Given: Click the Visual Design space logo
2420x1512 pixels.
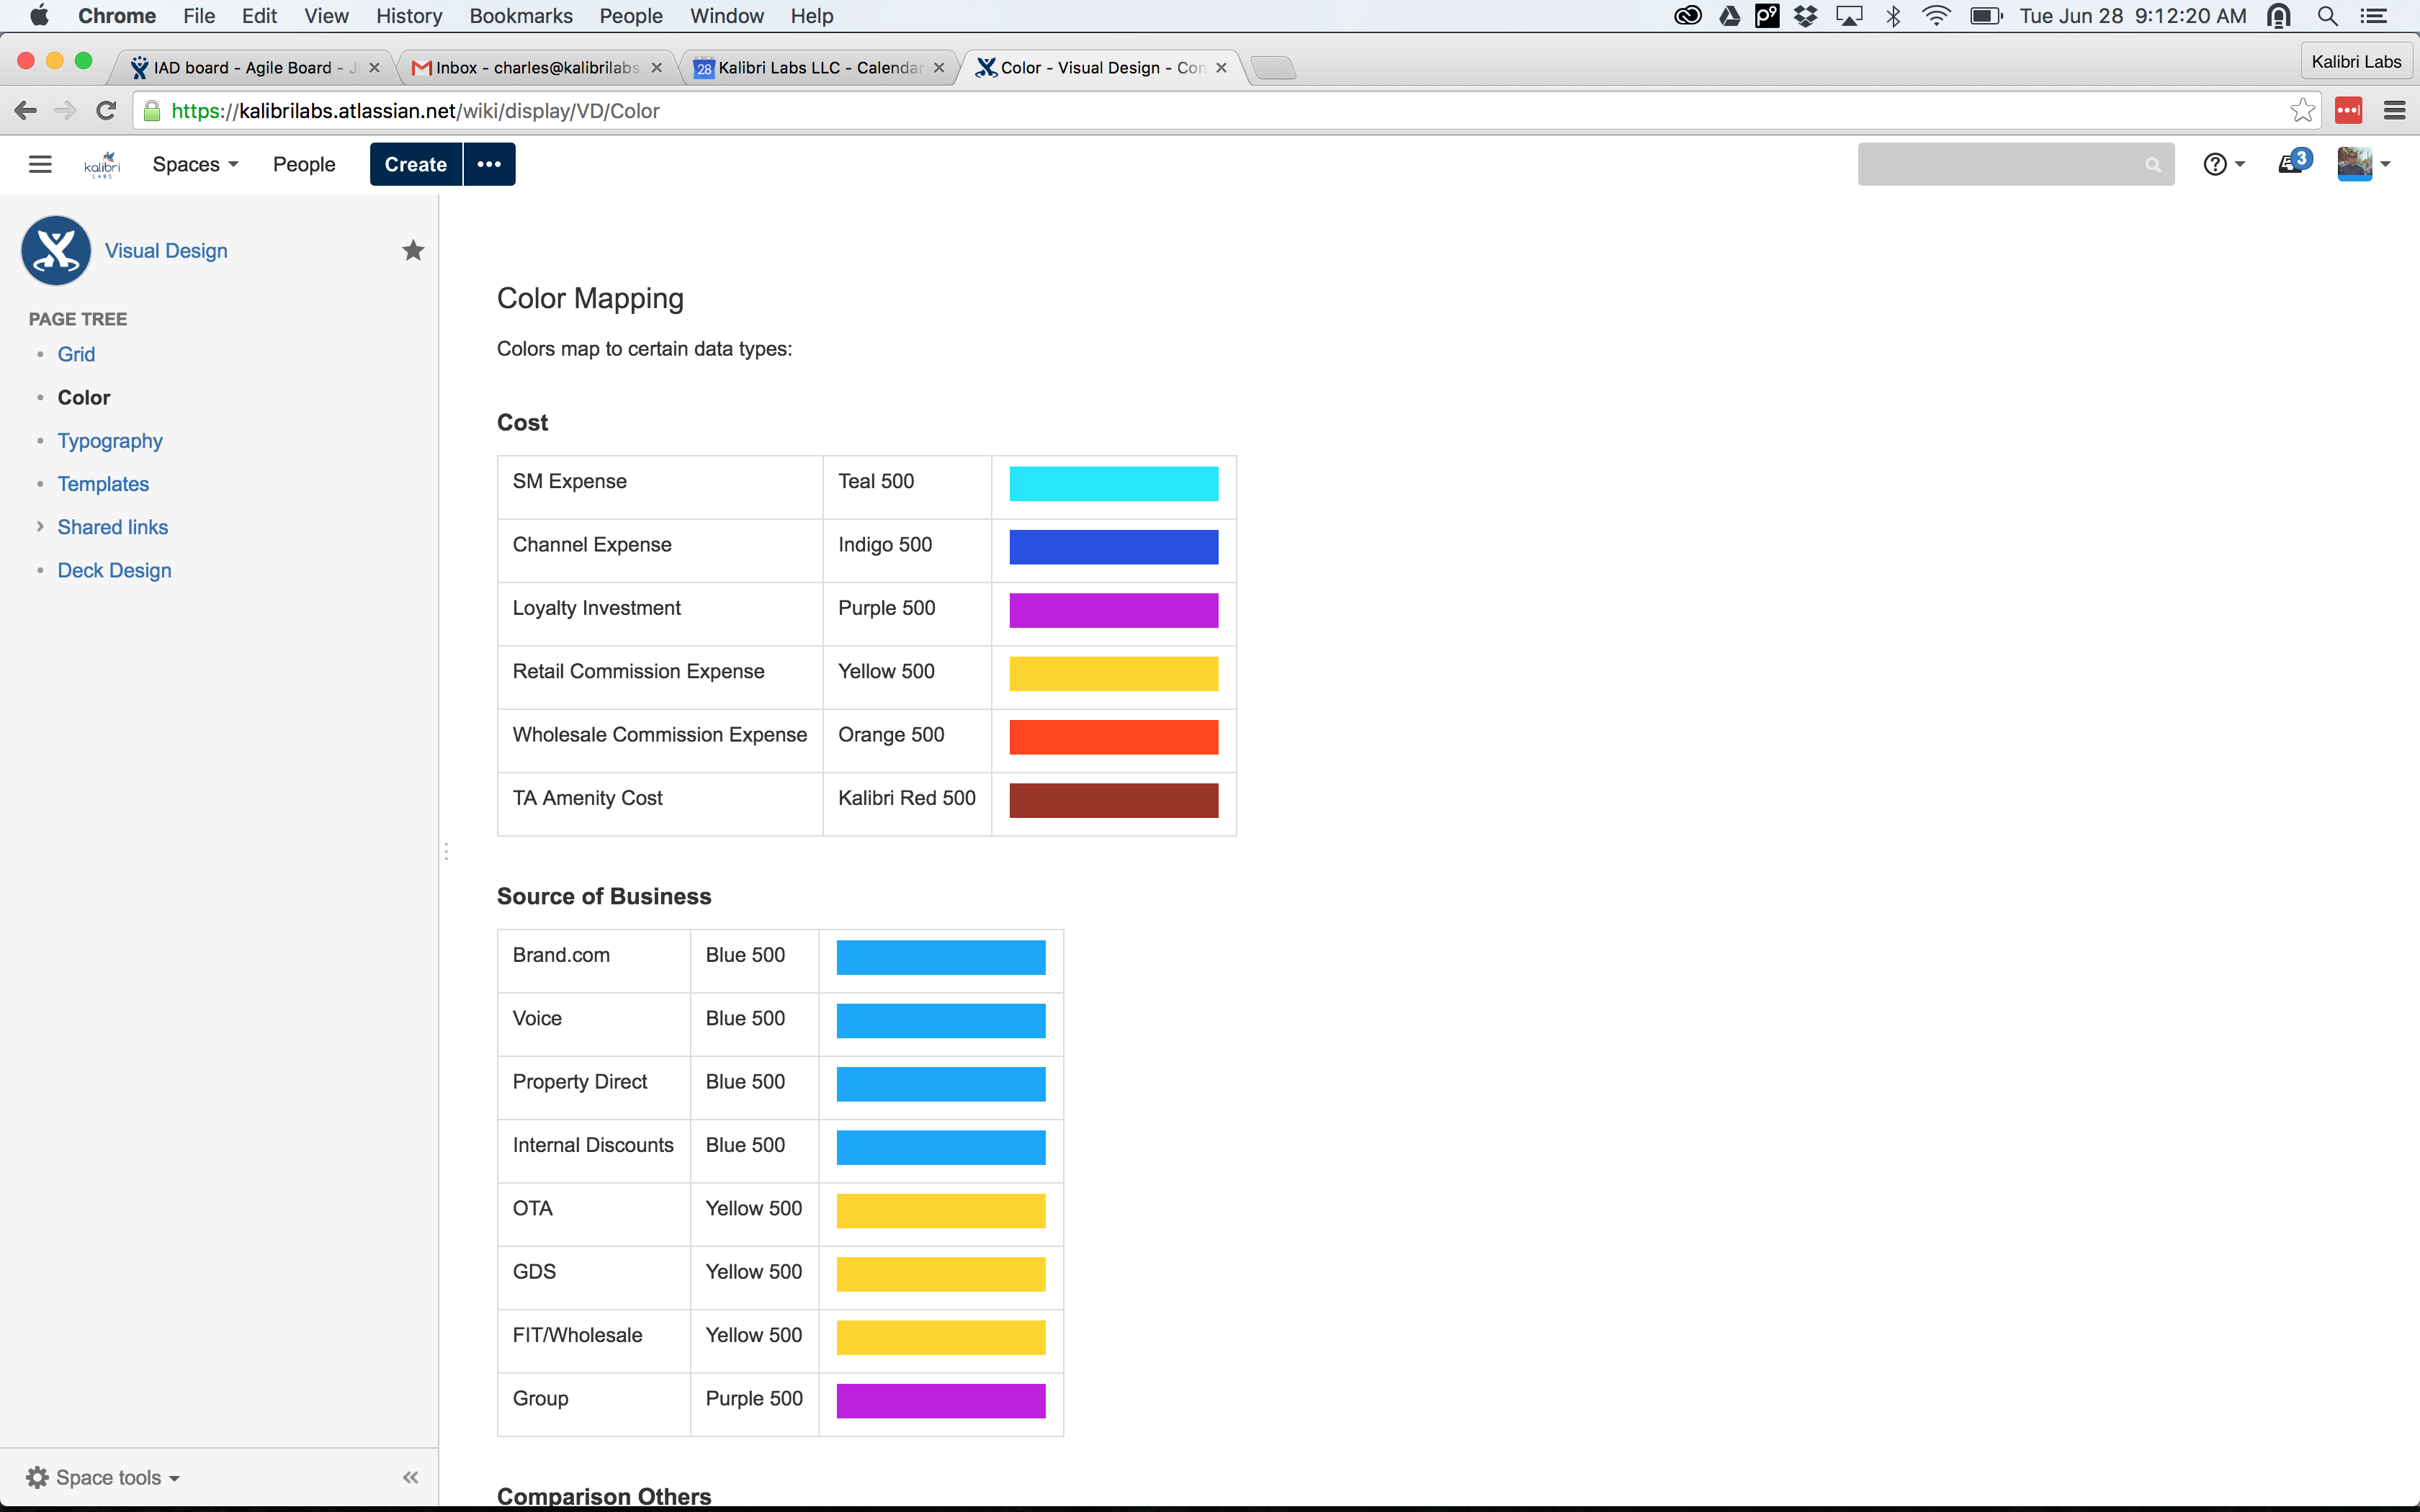Looking at the screenshot, I should [56, 250].
